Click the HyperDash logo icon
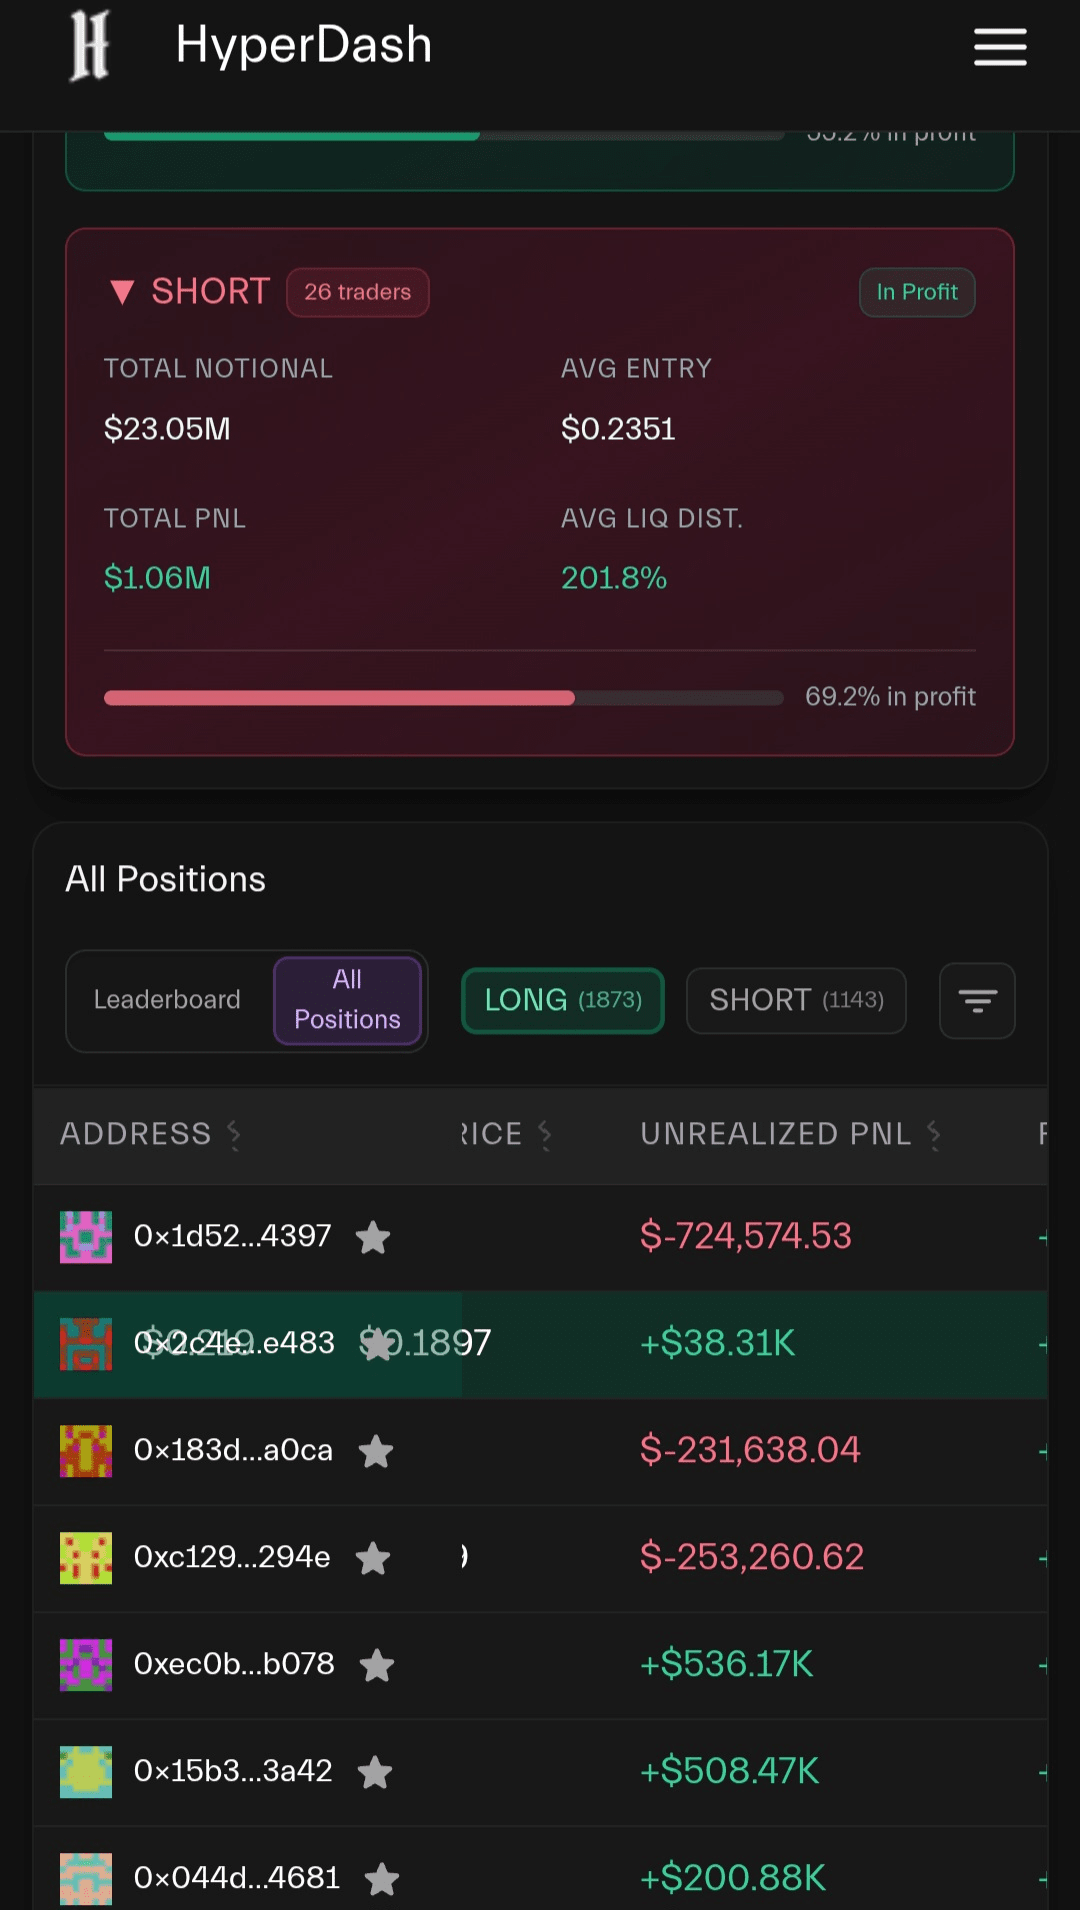This screenshot has width=1080, height=1910. (89, 46)
